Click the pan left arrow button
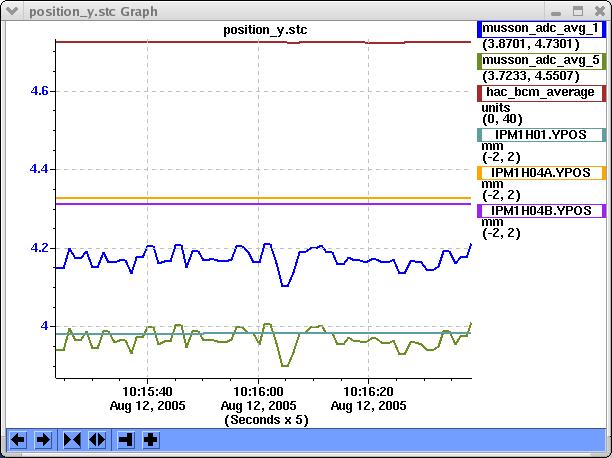Screen dimensions: 612x458 (x=17, y=440)
